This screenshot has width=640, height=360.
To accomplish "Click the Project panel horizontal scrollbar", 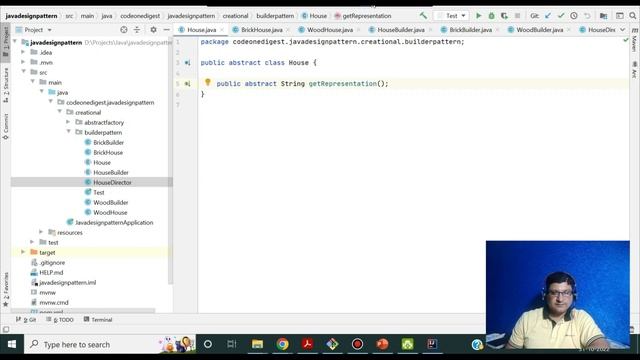I will [x=82, y=311].
